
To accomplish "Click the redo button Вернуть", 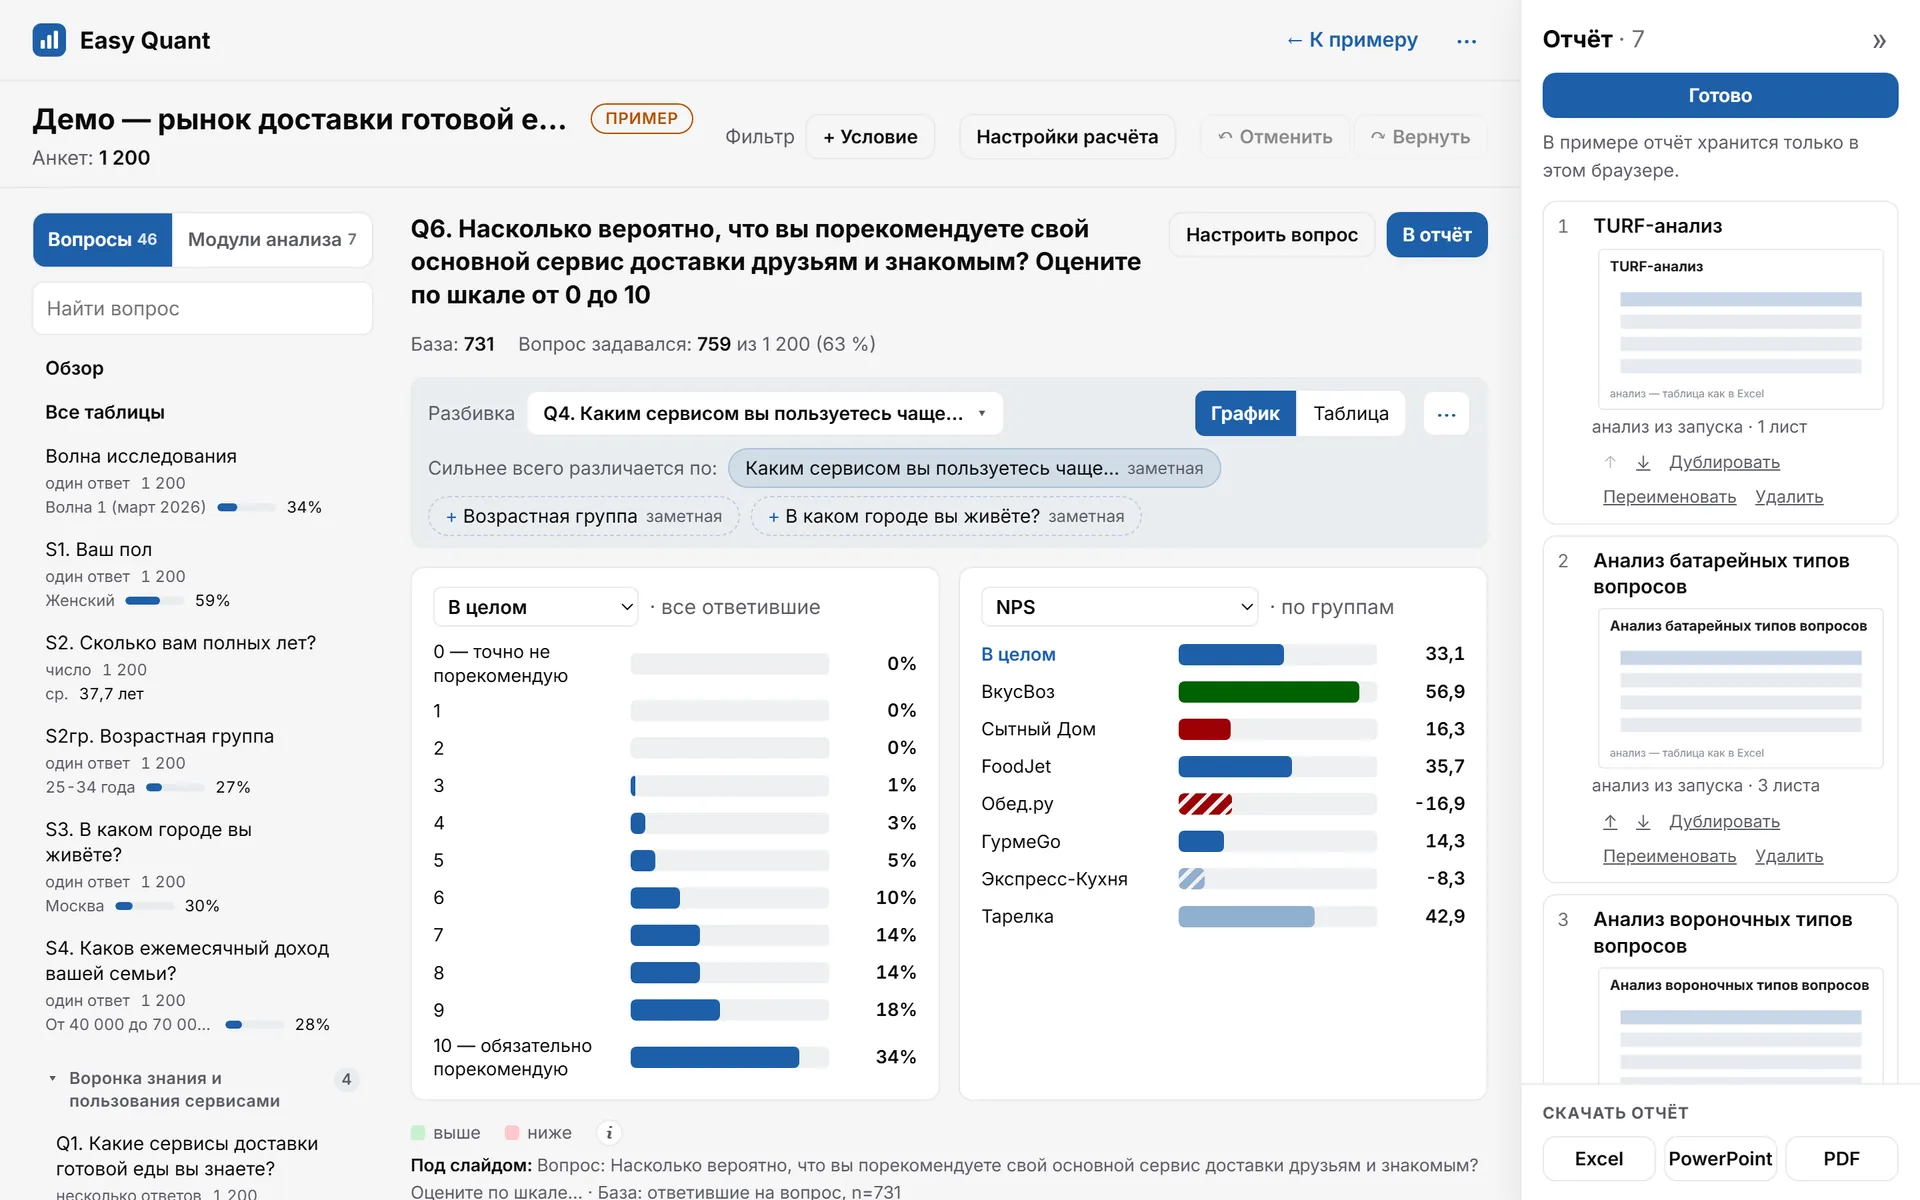I will click(x=1420, y=137).
